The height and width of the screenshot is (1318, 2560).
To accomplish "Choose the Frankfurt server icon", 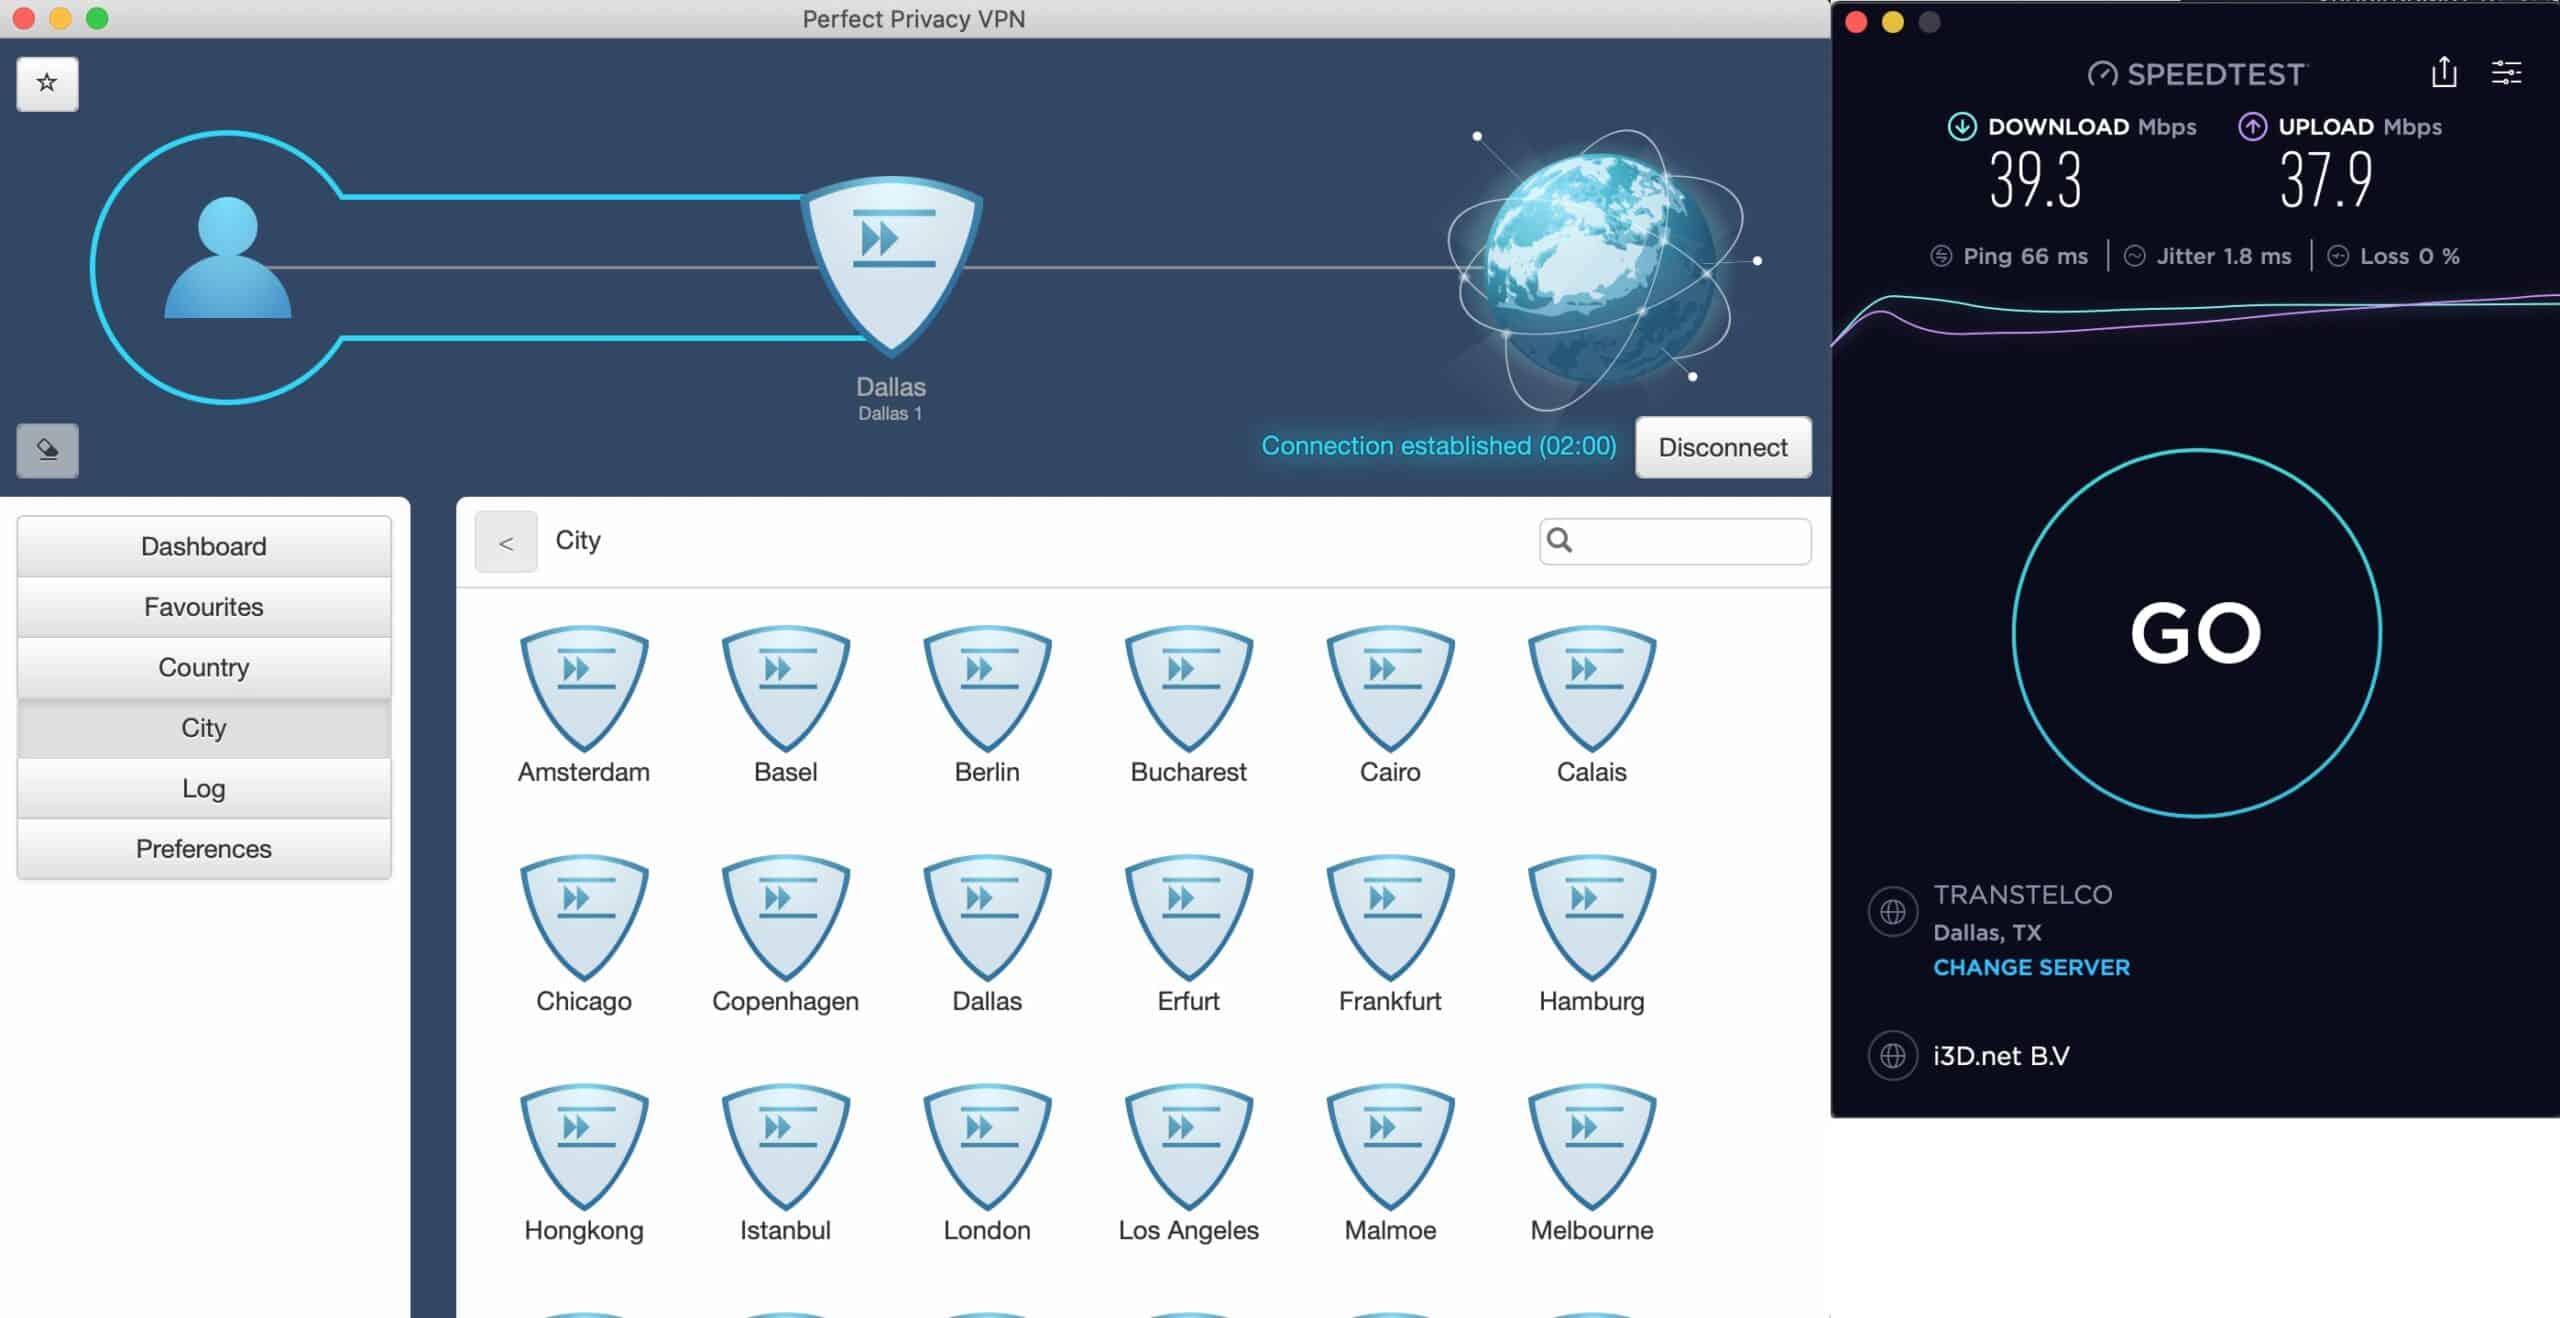I will (1390, 917).
